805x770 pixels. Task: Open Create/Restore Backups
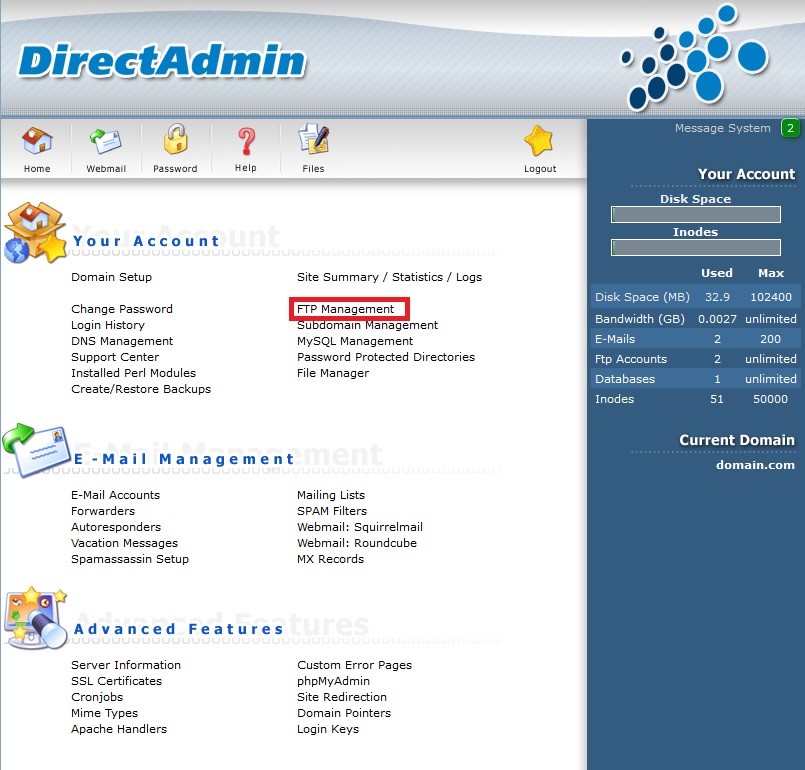[x=141, y=389]
